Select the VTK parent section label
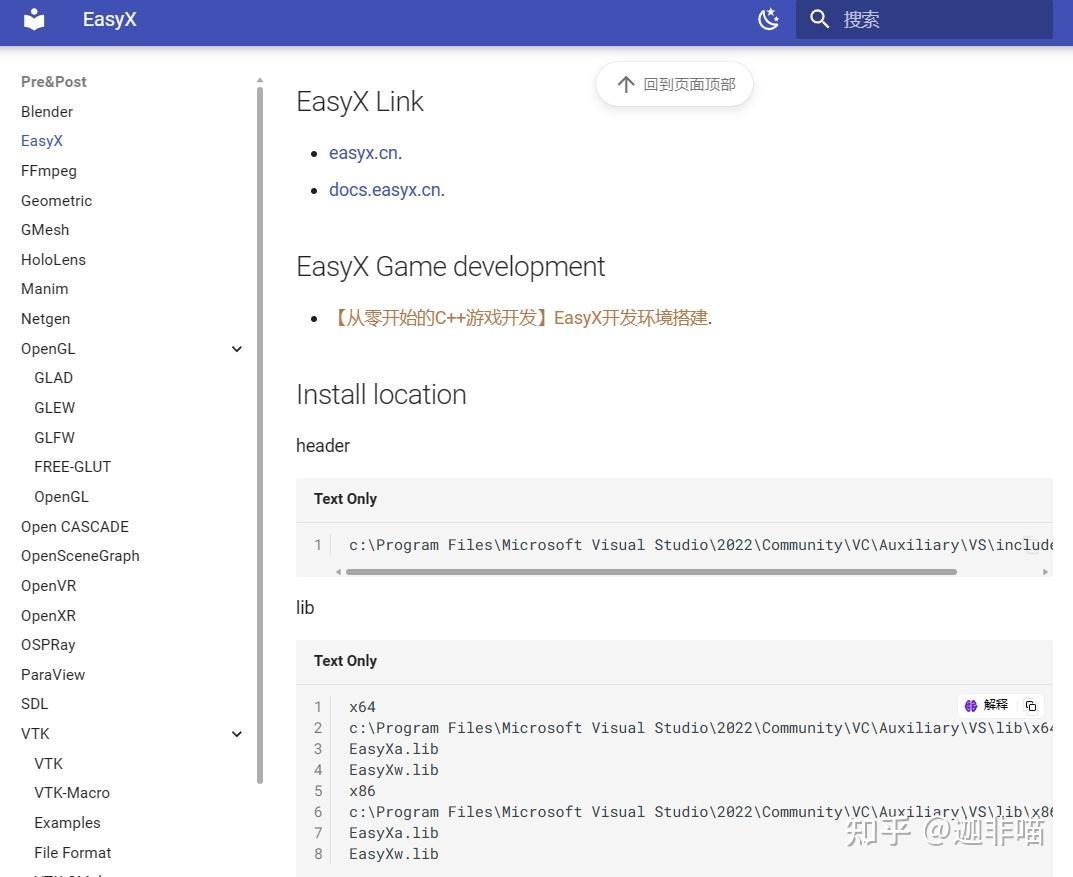 coord(35,734)
